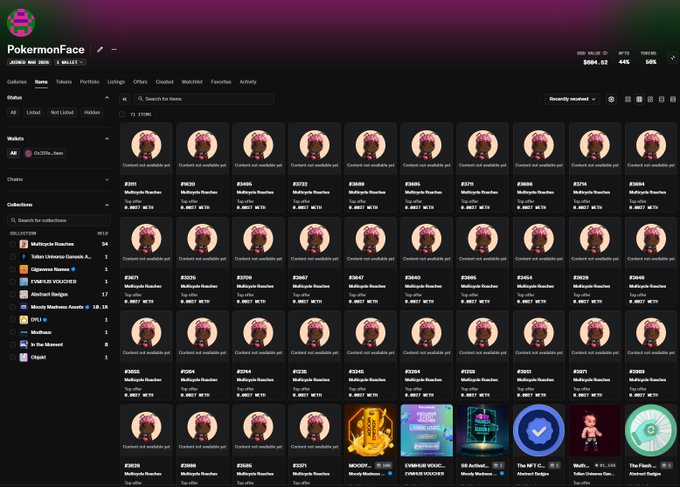Select the All status filter button
This screenshot has height=487, width=680.
tap(13, 112)
